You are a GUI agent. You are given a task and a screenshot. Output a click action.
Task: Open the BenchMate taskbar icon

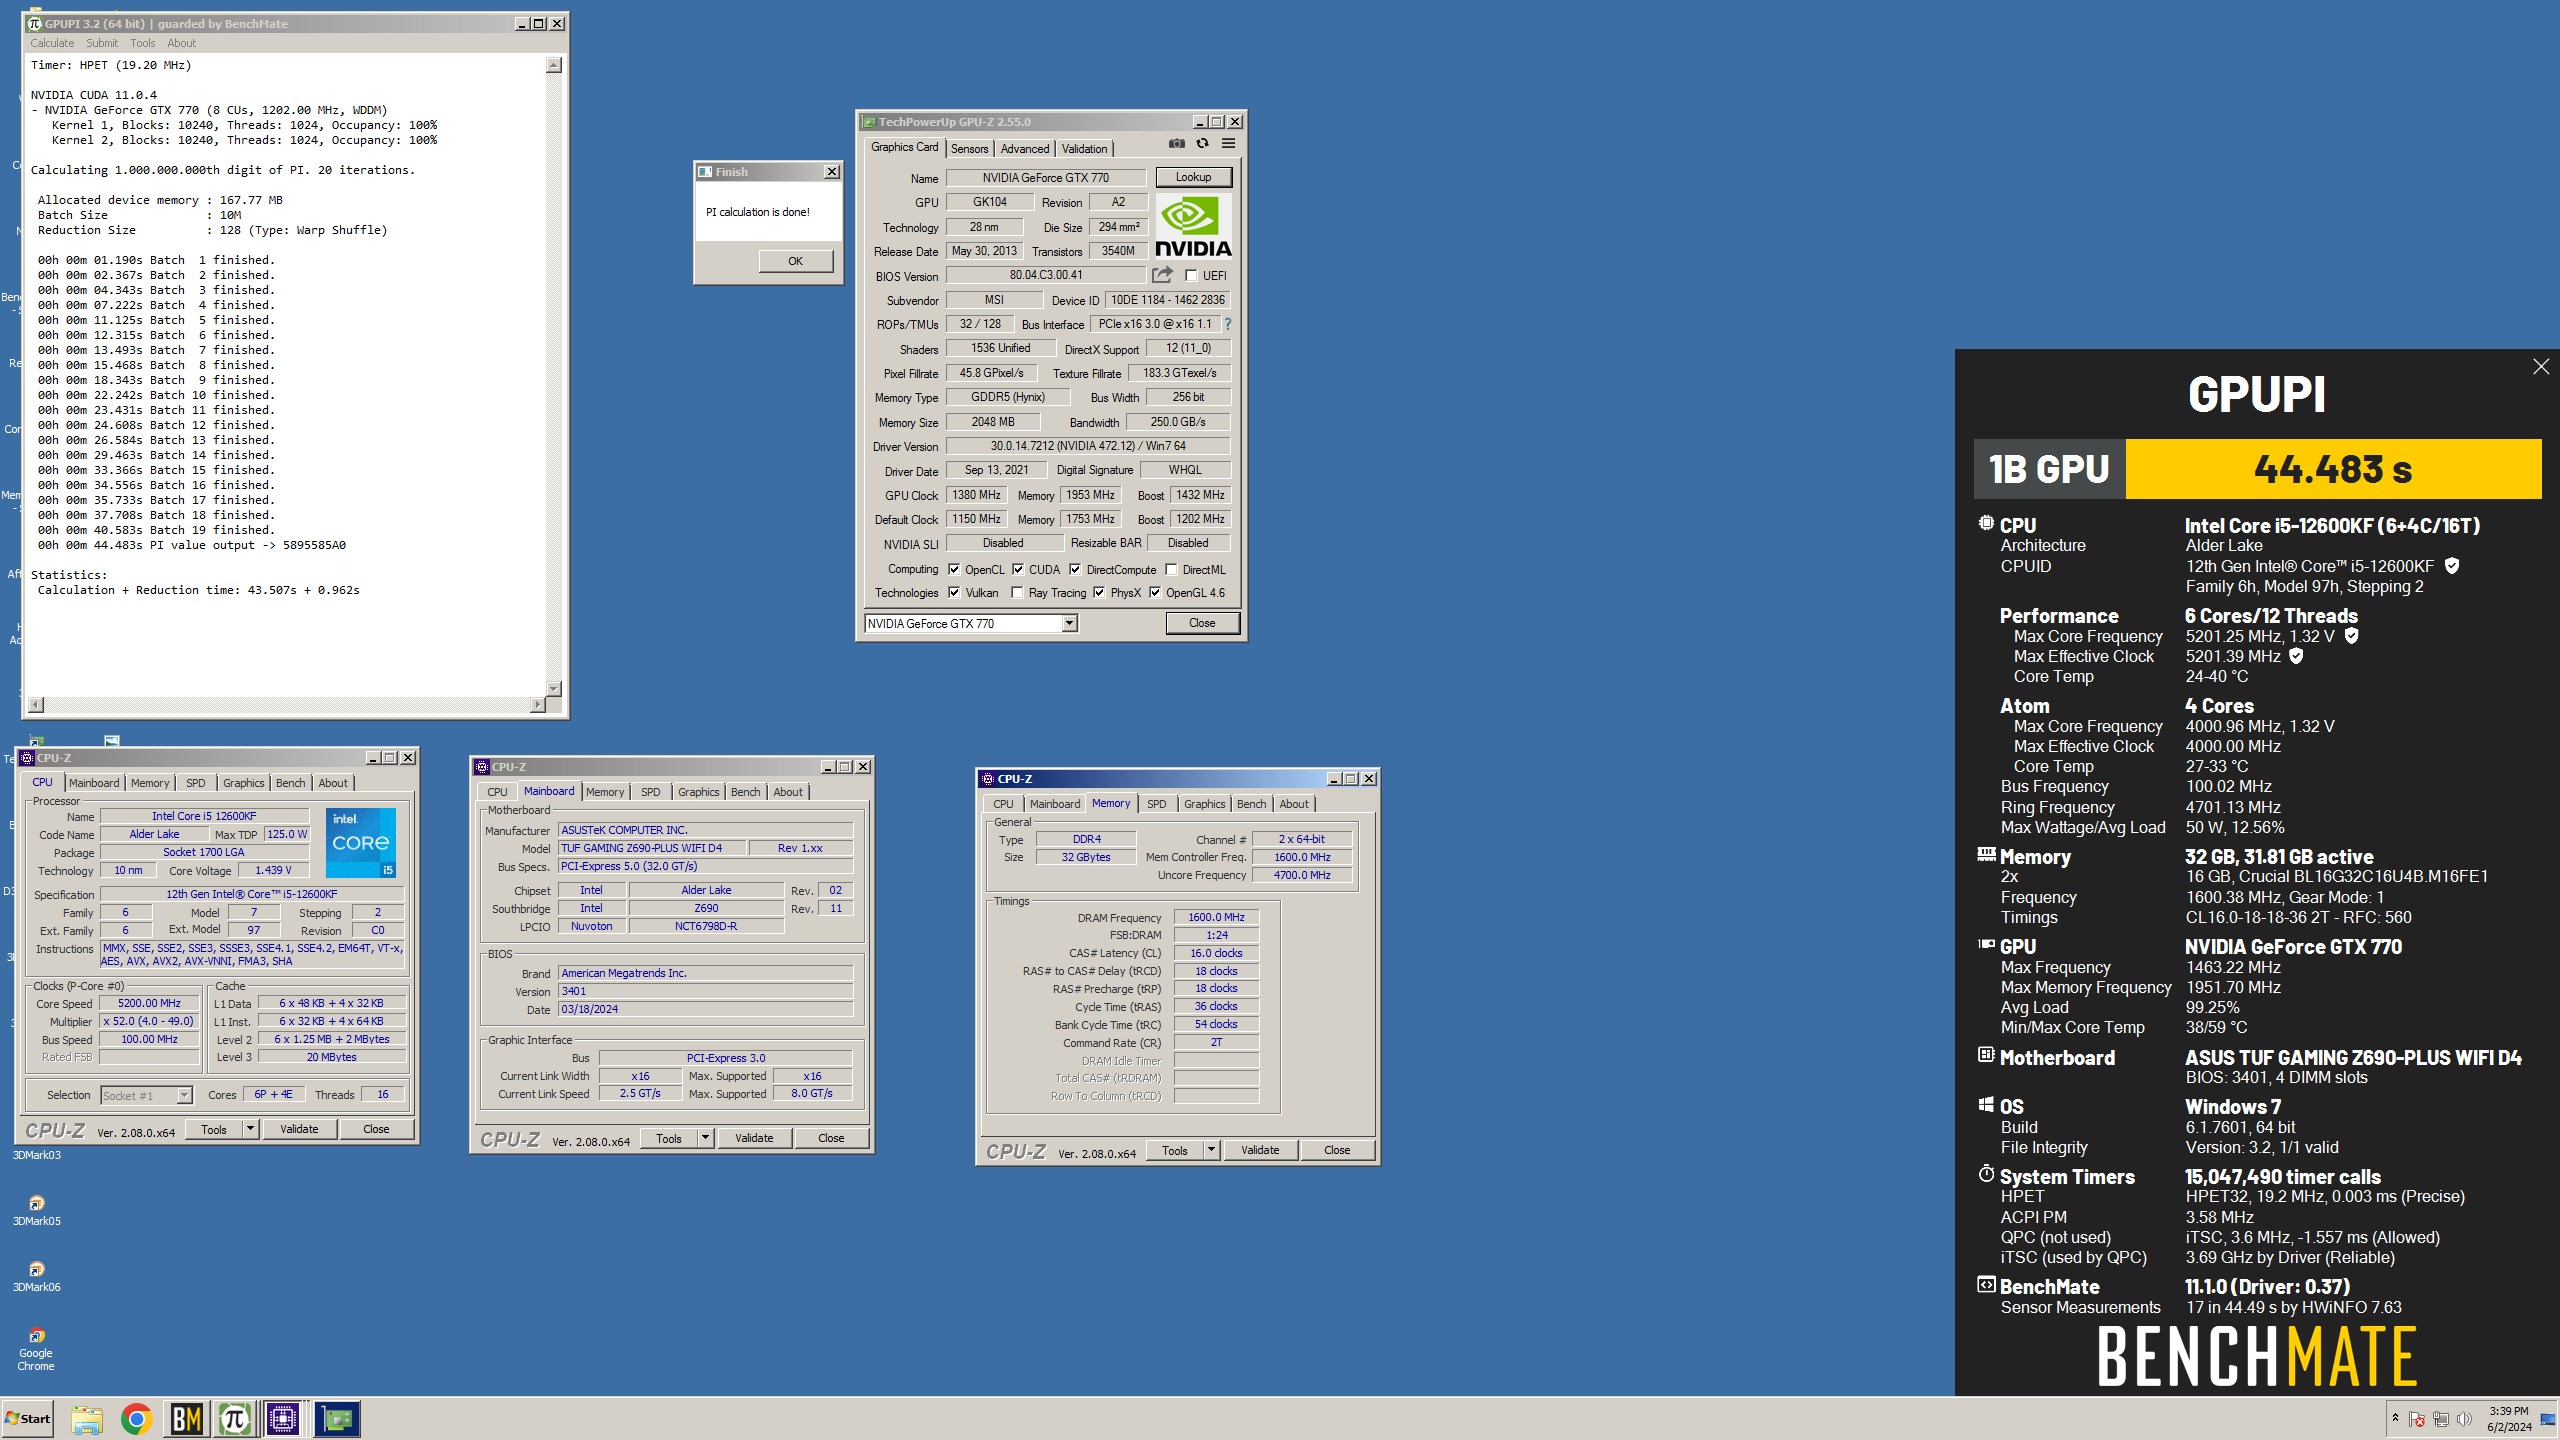tap(186, 1419)
